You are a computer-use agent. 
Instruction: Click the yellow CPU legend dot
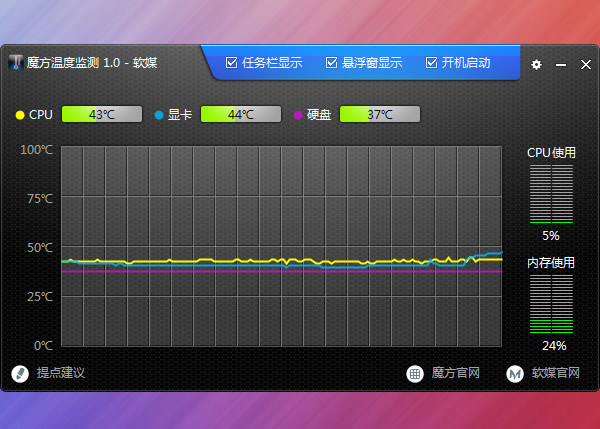(x=20, y=115)
